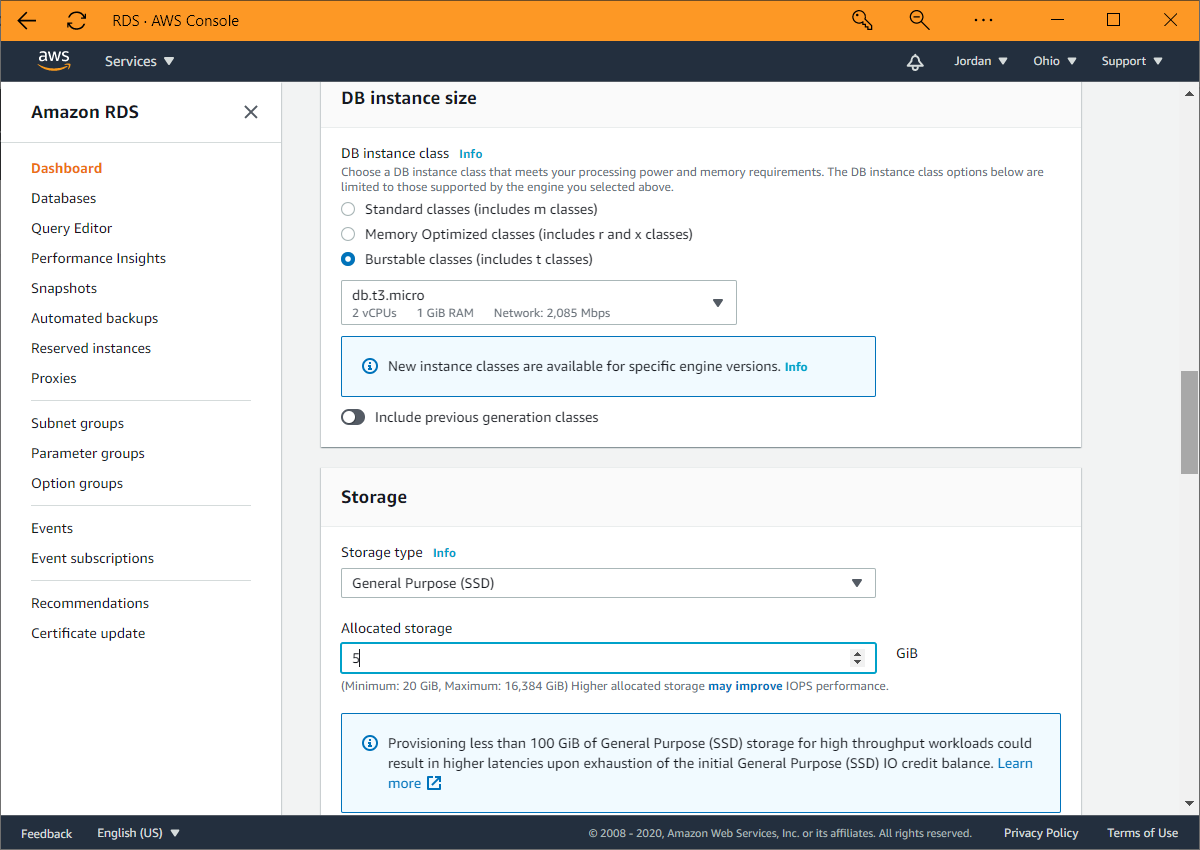Open Certificate update in the sidebar
The height and width of the screenshot is (850, 1200).
(x=88, y=633)
